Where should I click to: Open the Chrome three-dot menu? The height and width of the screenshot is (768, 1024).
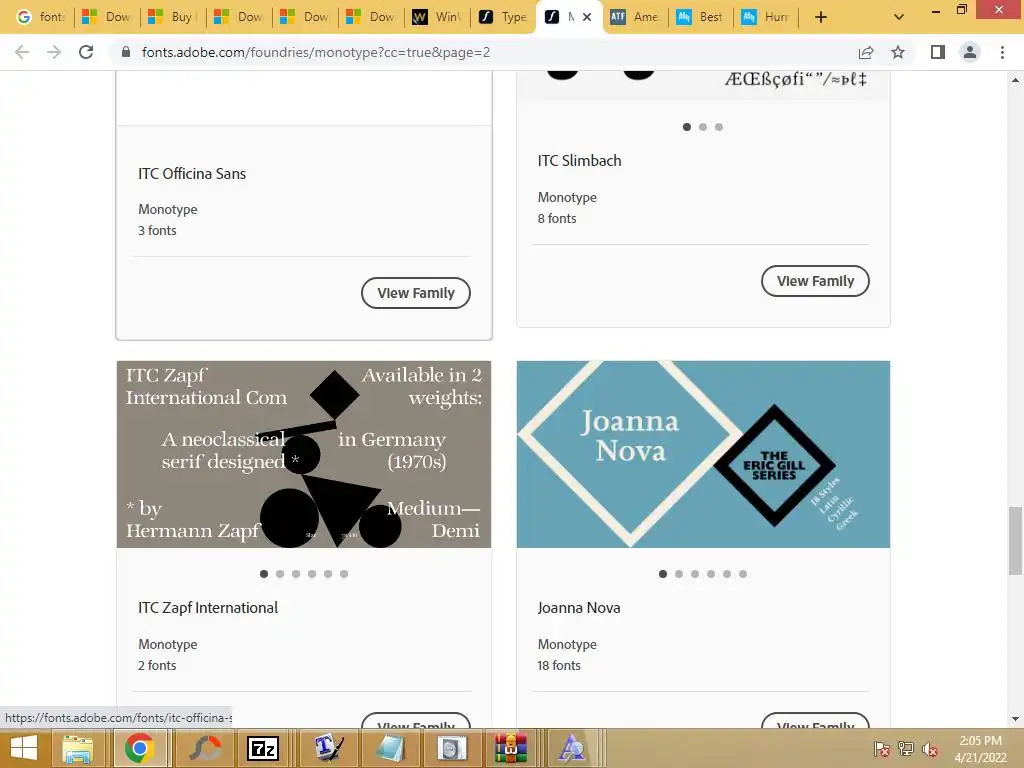point(1002,52)
